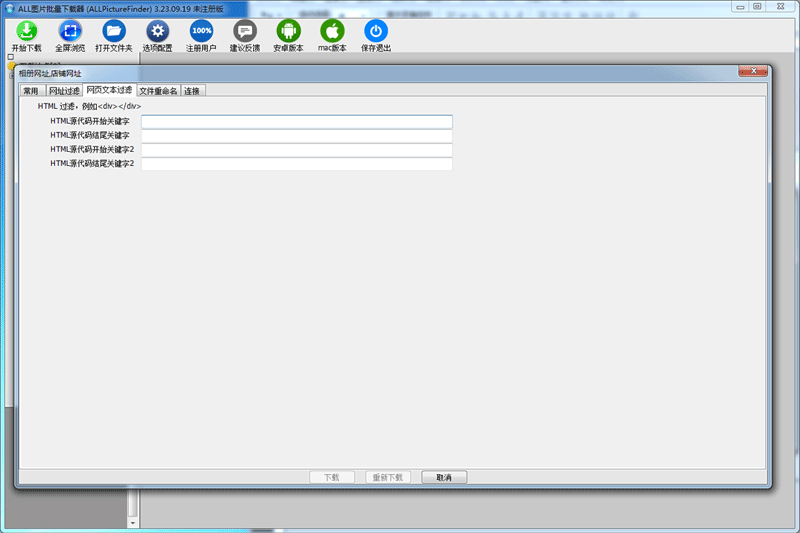Open 全屏浏览 full-screen browse mode
The image size is (800, 533).
point(70,31)
